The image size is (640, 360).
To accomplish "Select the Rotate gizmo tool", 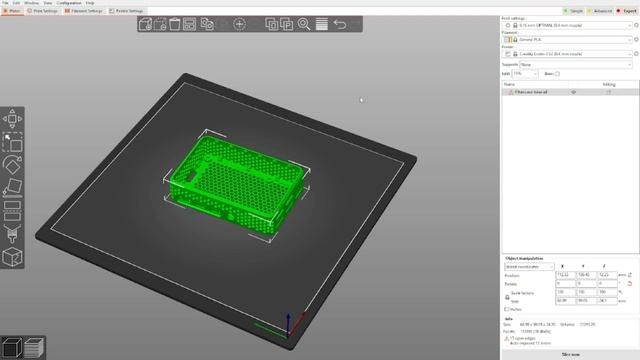I will (12, 165).
